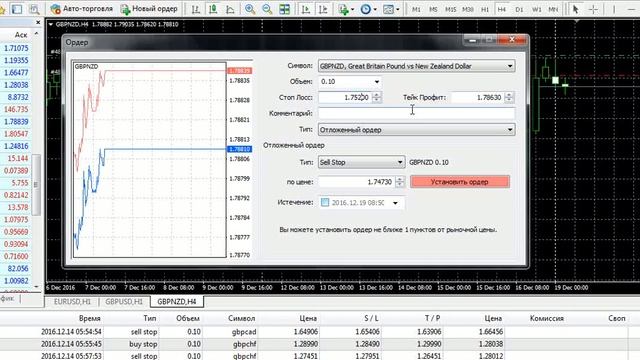Open the order Тип dropdown showing Отложенный ордер
The image size is (640, 360).
(416, 130)
